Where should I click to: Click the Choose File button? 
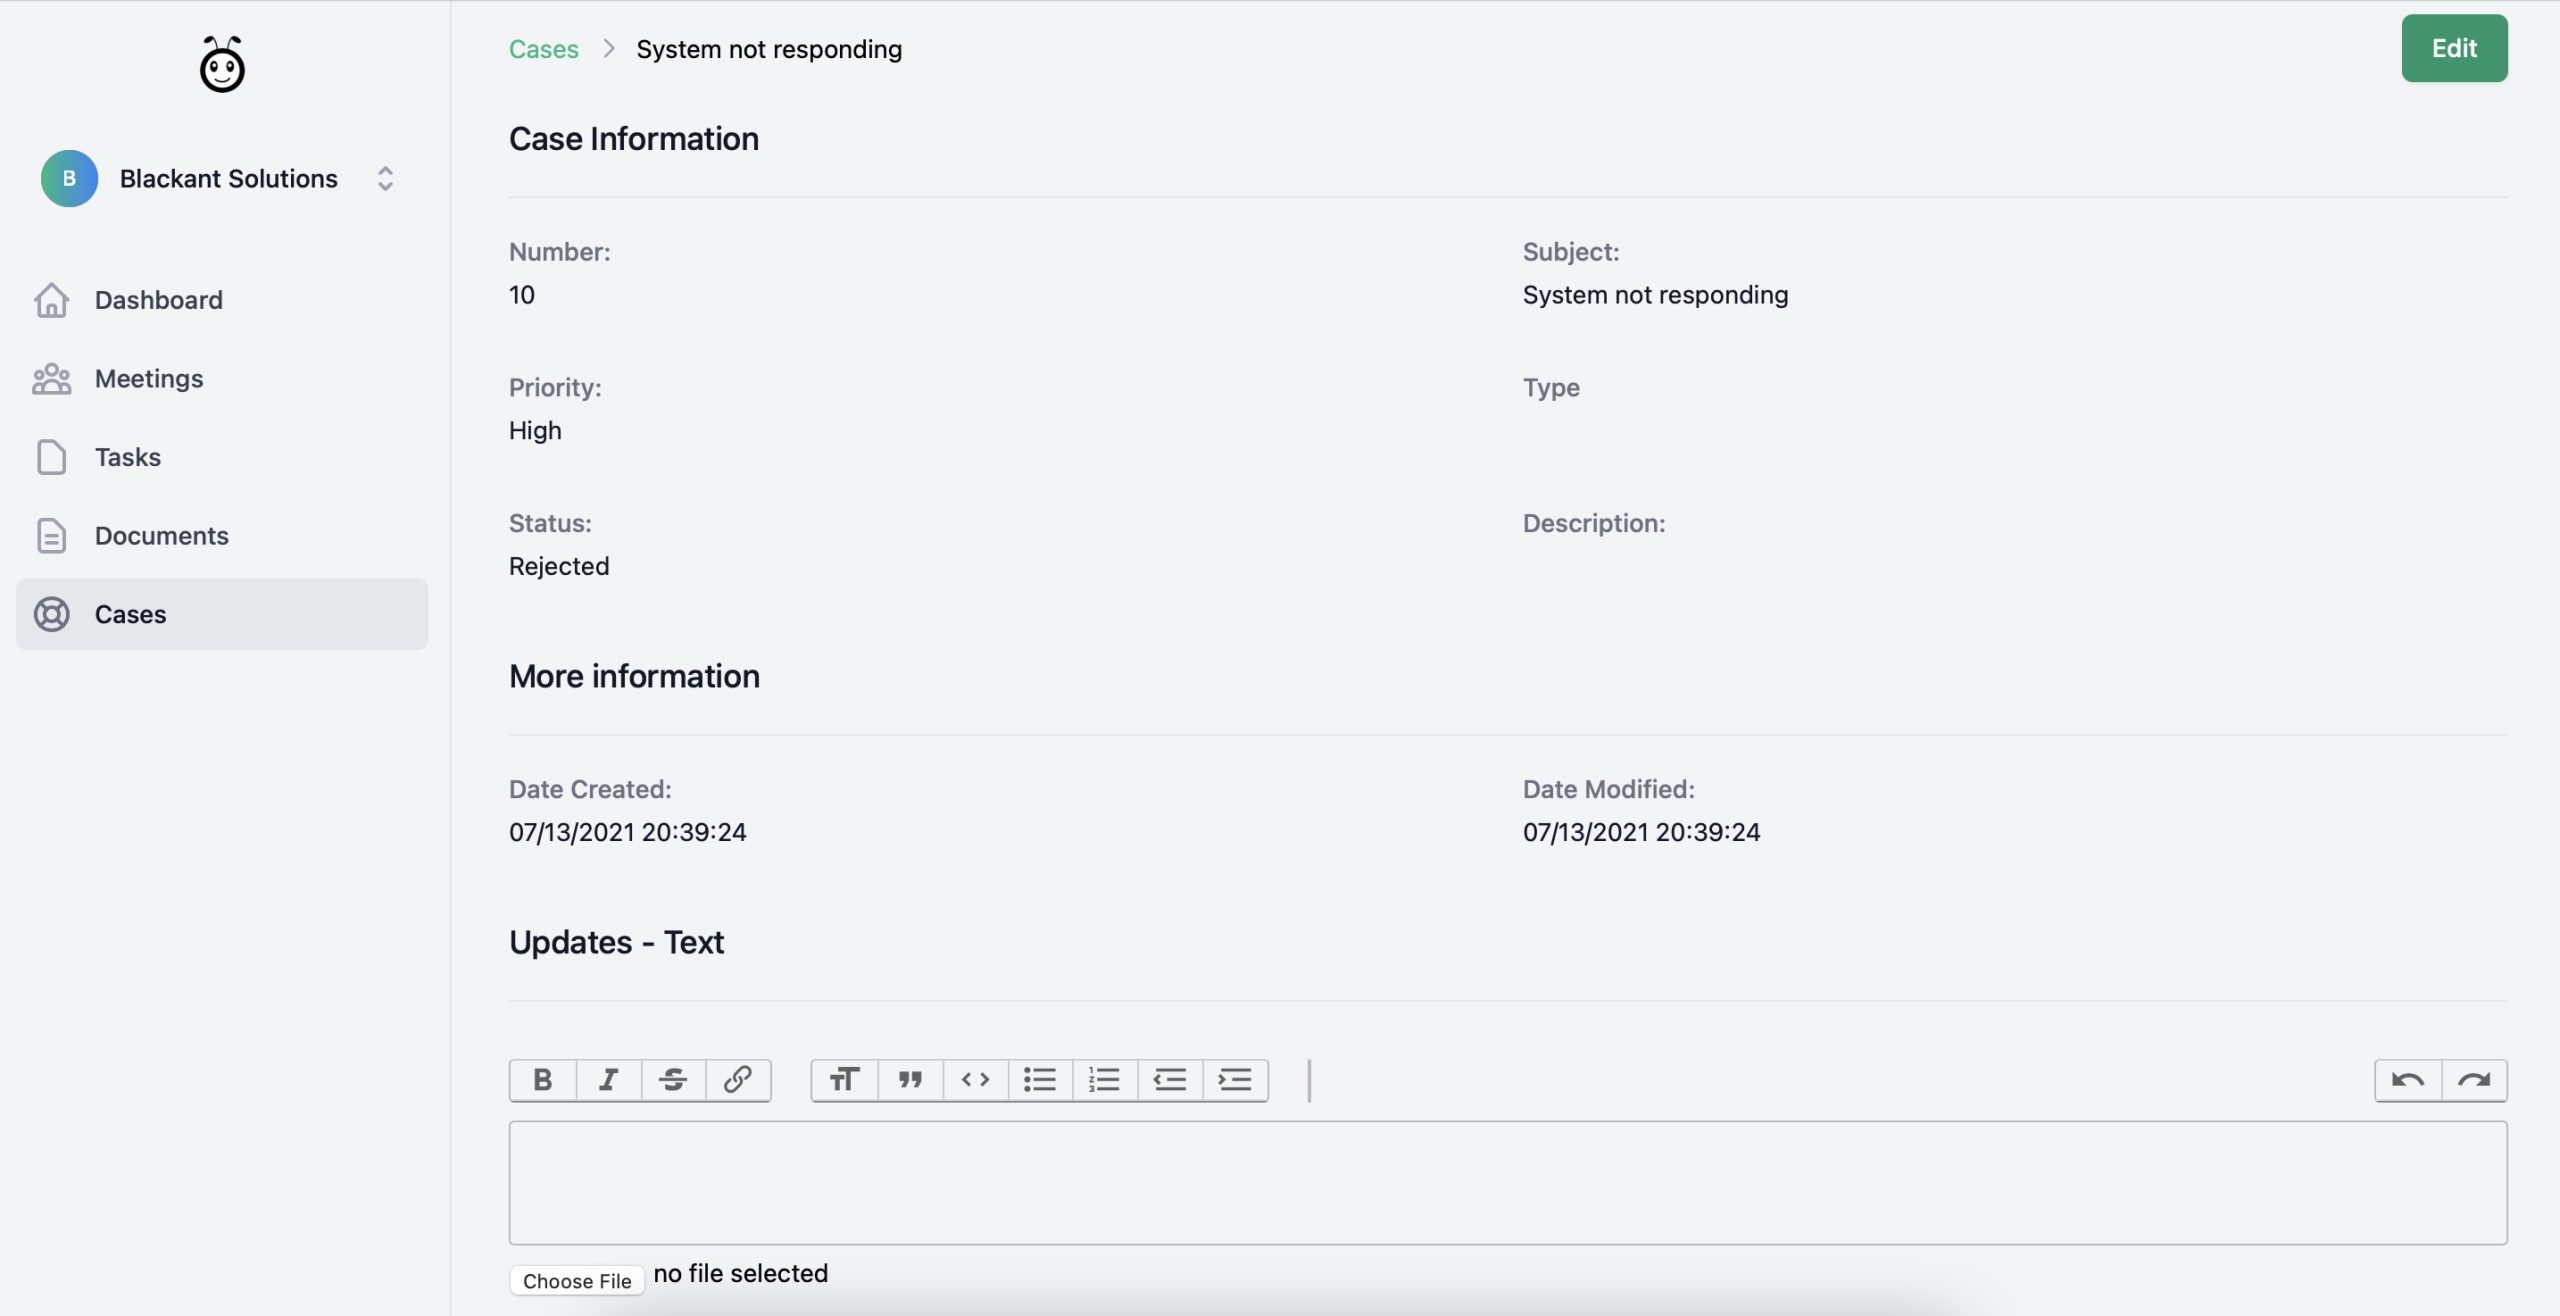coord(577,1281)
